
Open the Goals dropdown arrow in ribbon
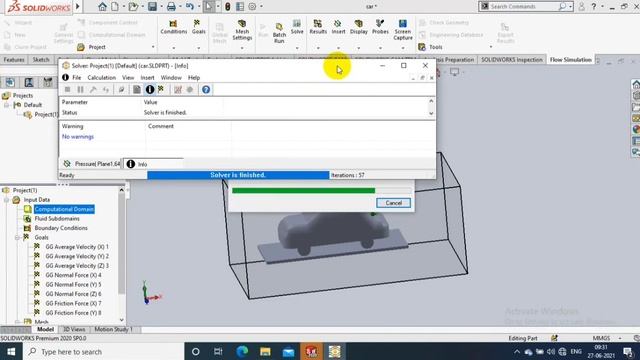point(199,48)
